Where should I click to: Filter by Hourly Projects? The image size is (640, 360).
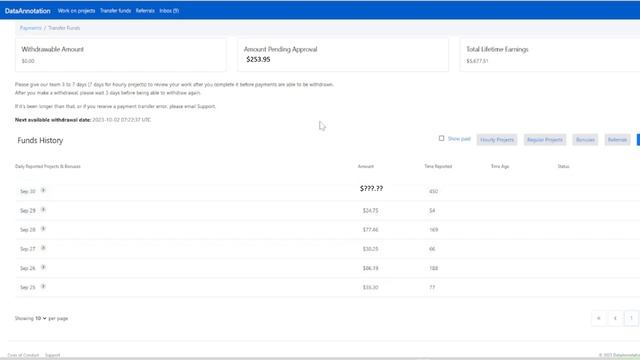[497, 140]
